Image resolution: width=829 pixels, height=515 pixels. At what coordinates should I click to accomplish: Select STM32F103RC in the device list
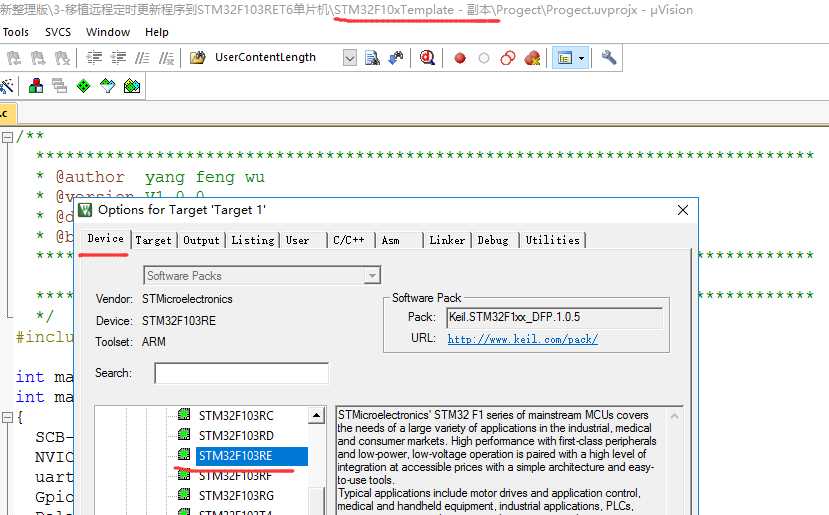pyautogui.click(x=236, y=416)
